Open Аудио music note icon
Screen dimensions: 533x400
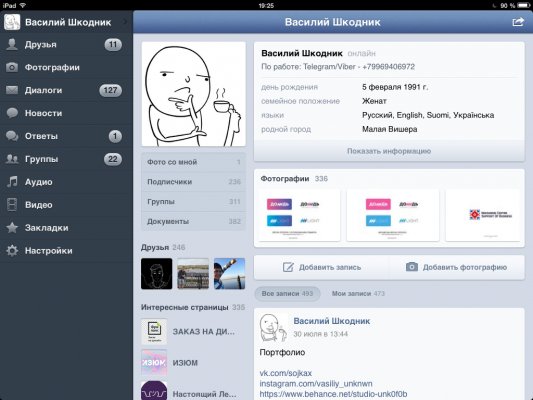click(12, 182)
